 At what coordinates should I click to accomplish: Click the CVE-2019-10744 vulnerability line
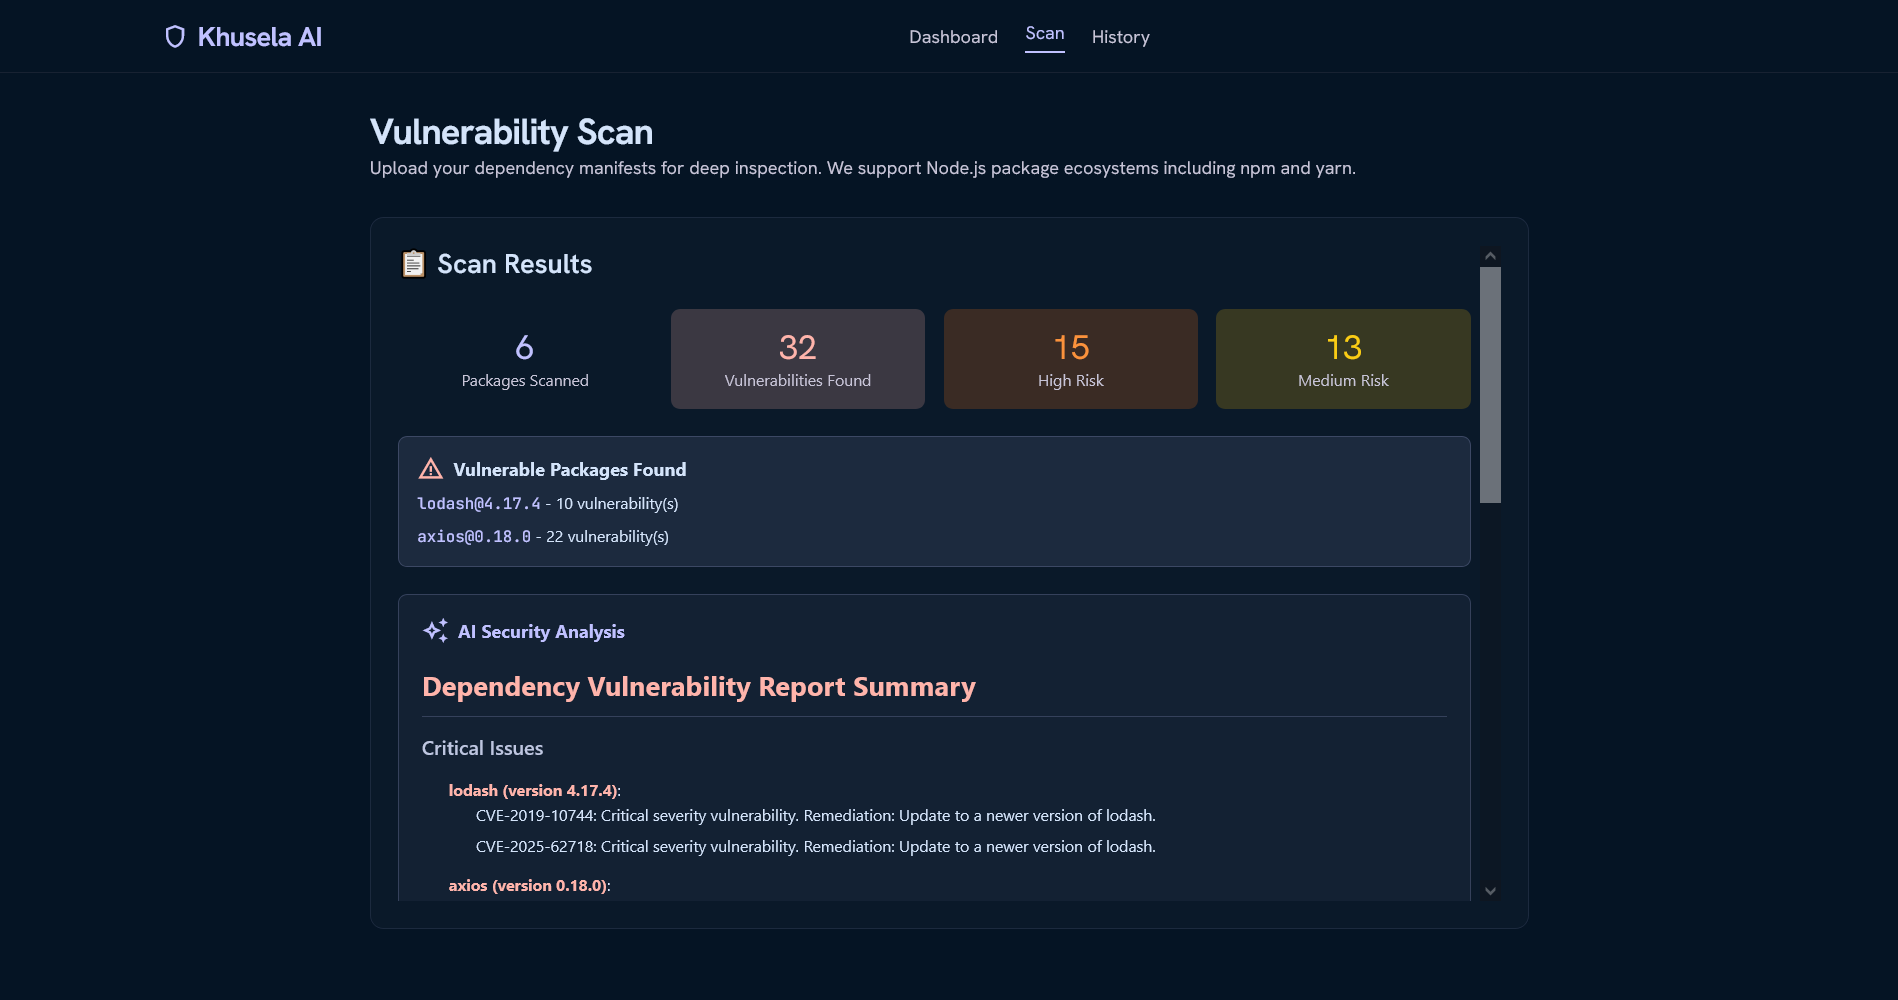tap(816, 816)
